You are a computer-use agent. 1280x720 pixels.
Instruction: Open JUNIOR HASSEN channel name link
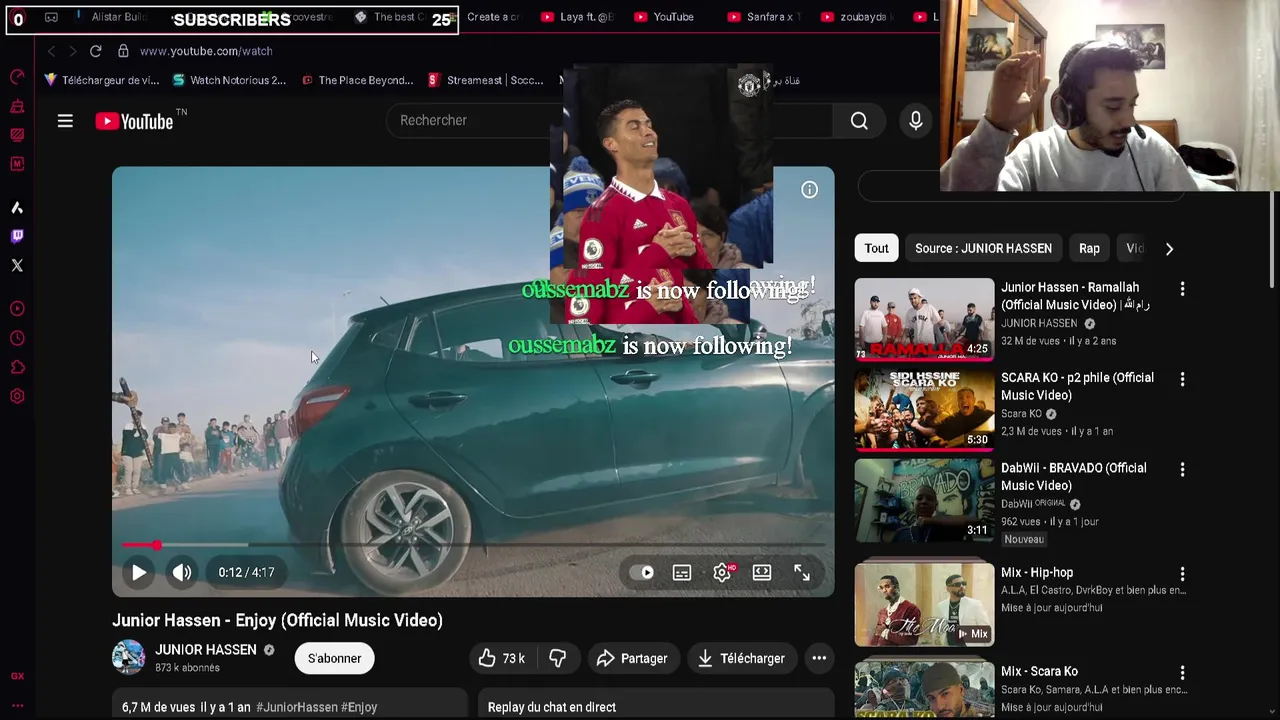pyautogui.click(x=206, y=650)
